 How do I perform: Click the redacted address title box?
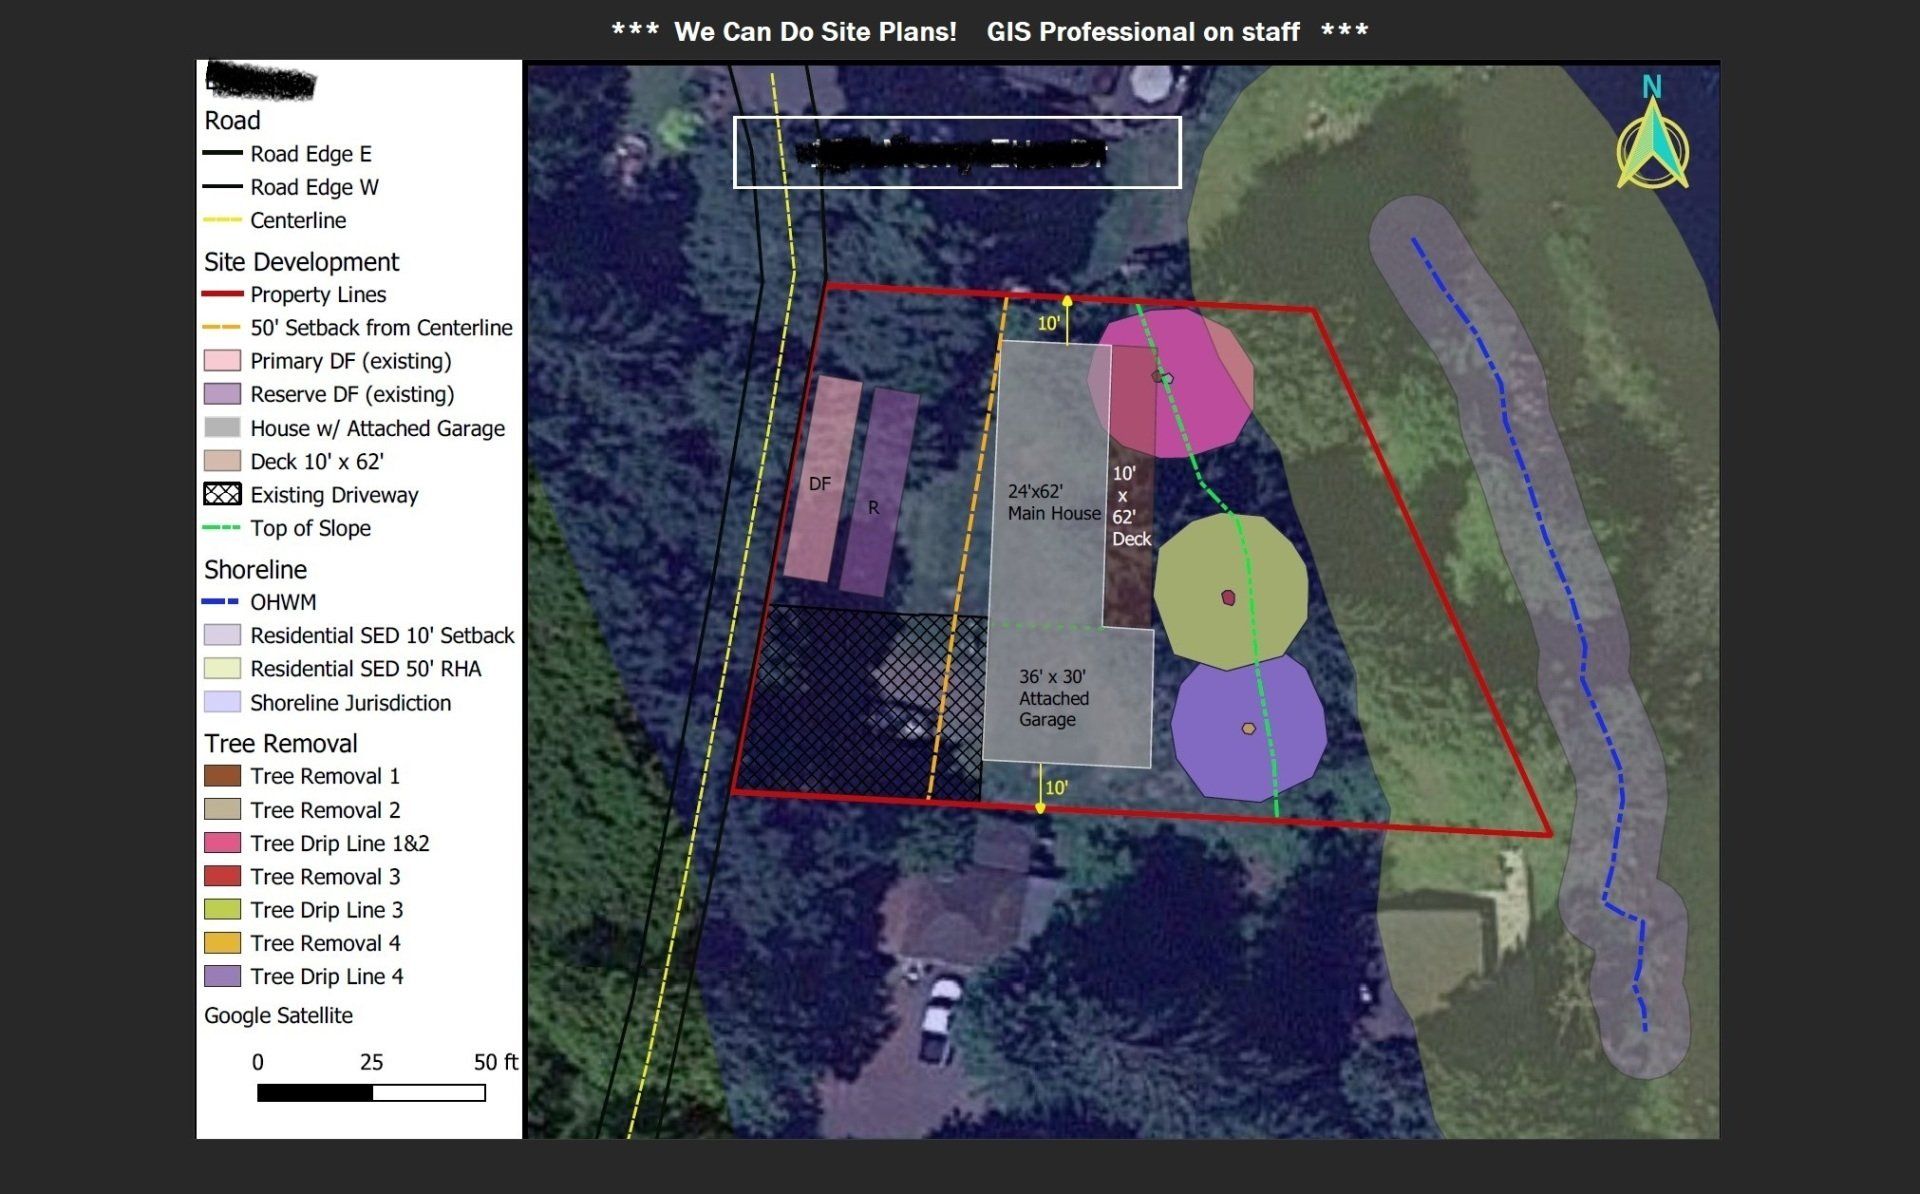(x=957, y=152)
